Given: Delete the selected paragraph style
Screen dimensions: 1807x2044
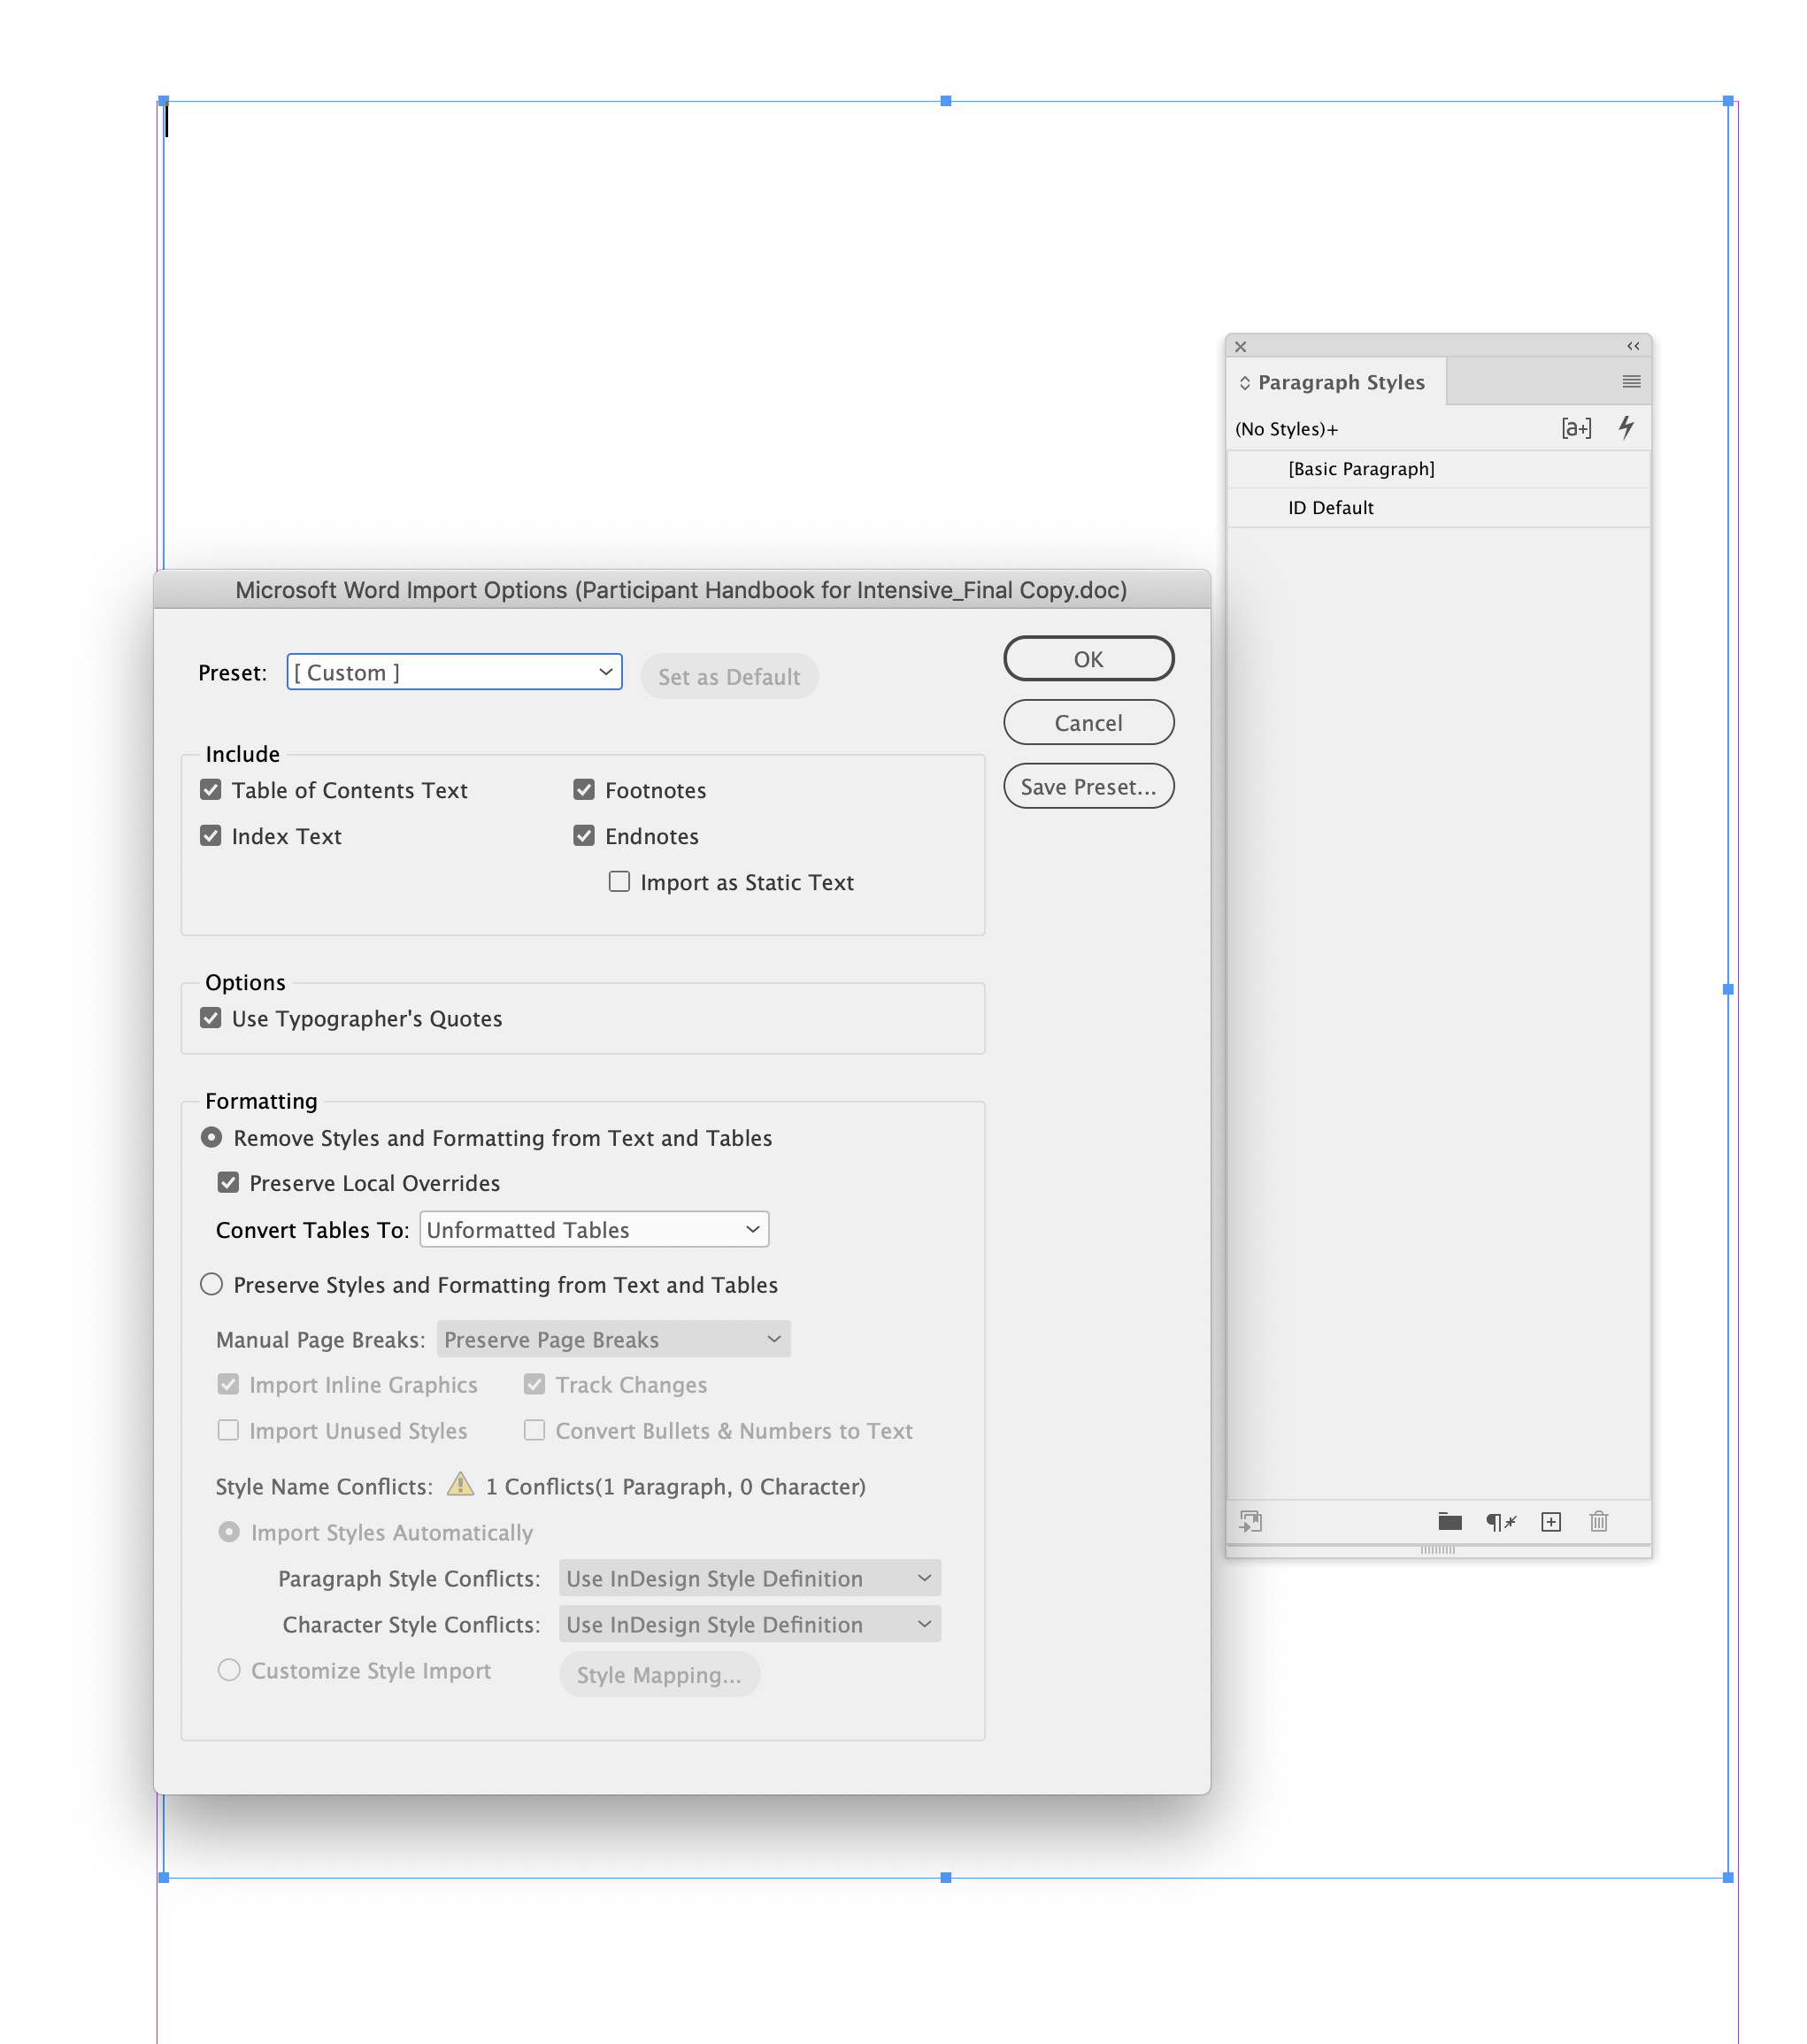Looking at the screenshot, I should [1598, 1521].
